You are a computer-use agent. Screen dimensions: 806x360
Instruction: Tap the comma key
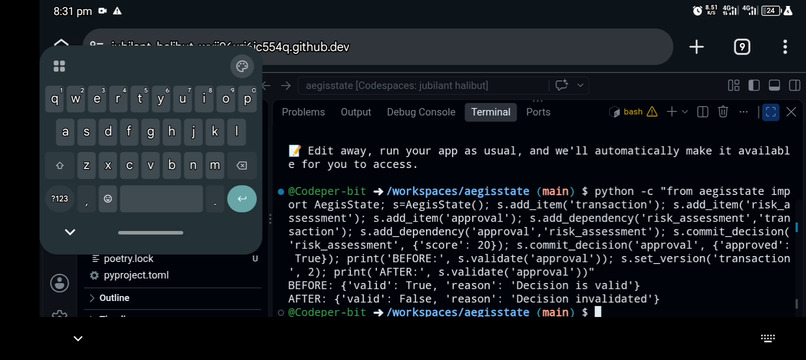[x=86, y=199]
